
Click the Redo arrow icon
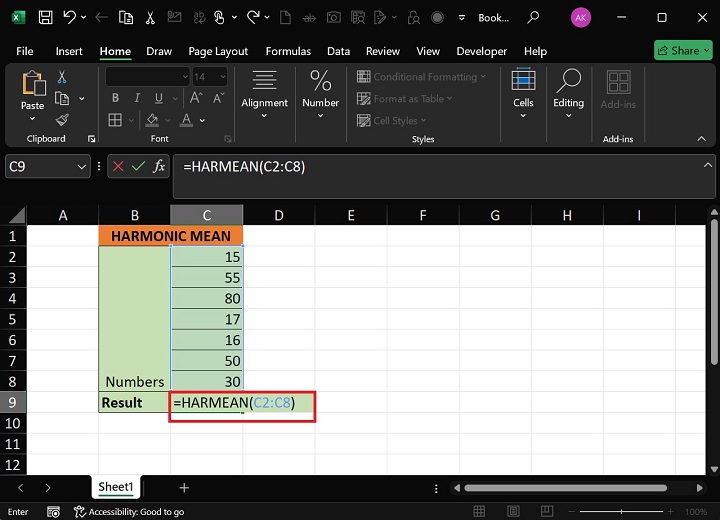(x=253, y=17)
